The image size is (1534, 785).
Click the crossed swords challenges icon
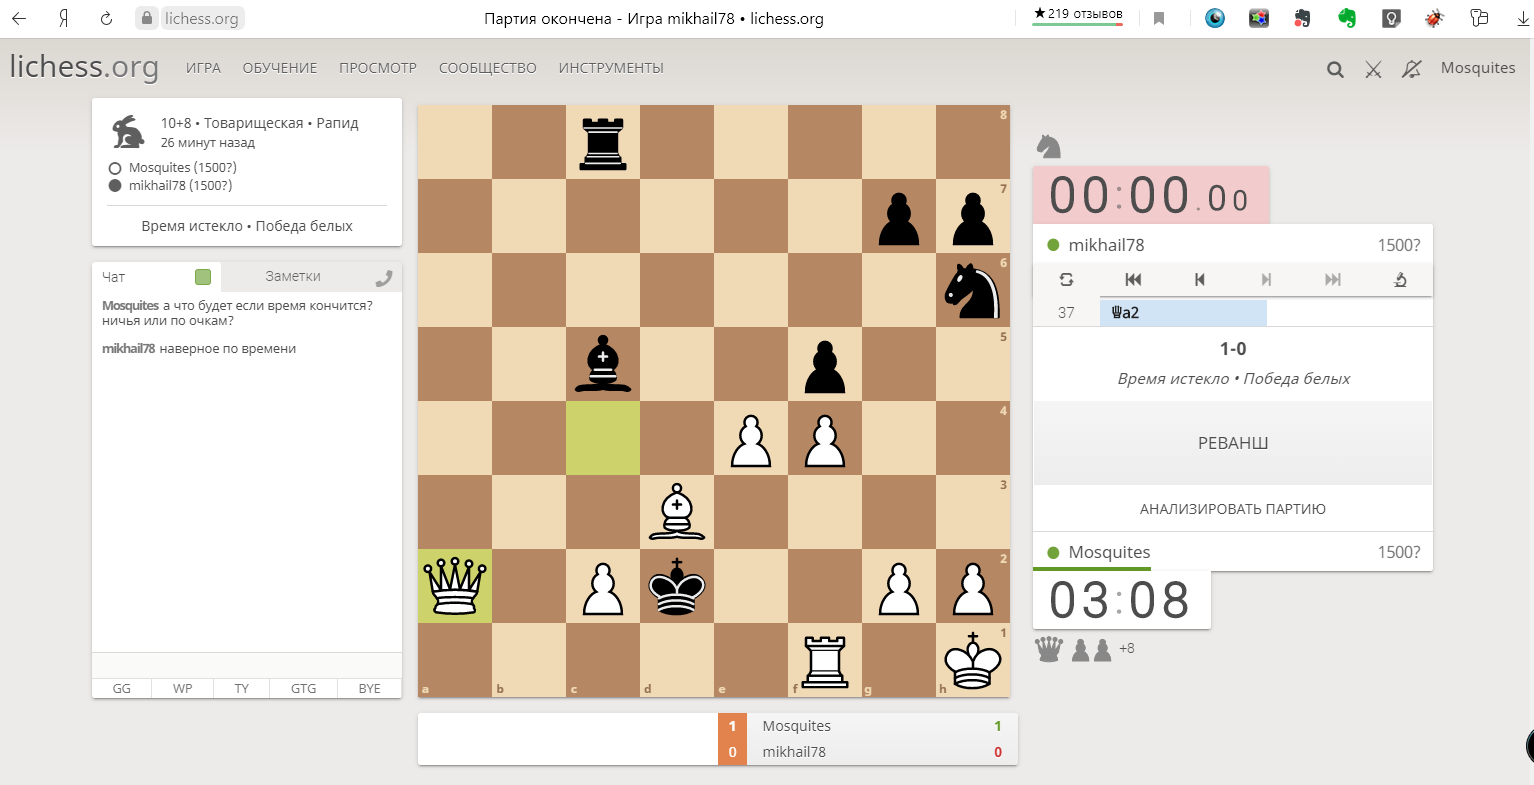[x=1374, y=69]
